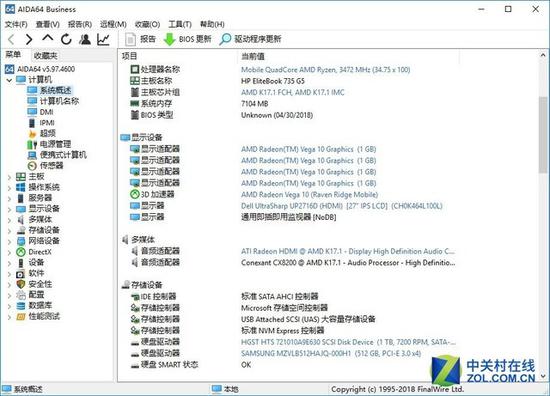Click the 安全性 shield icon
This screenshot has height=396, width=550.
tap(21, 284)
